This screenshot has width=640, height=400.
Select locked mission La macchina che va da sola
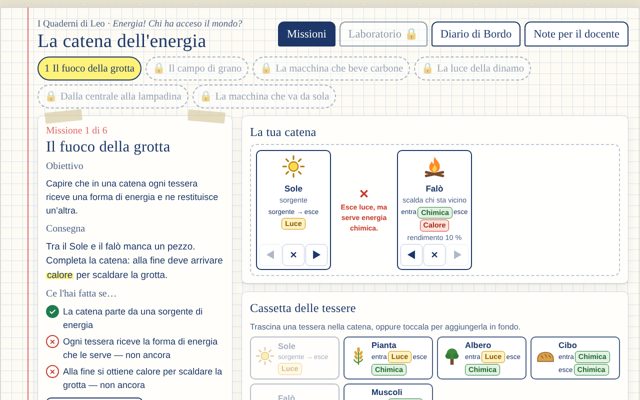pos(264,96)
